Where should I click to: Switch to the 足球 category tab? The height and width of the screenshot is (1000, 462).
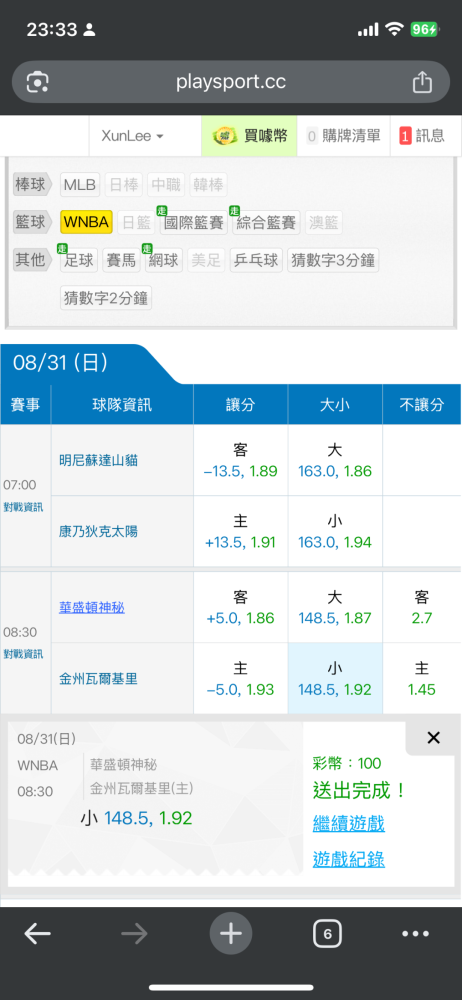coord(78,260)
